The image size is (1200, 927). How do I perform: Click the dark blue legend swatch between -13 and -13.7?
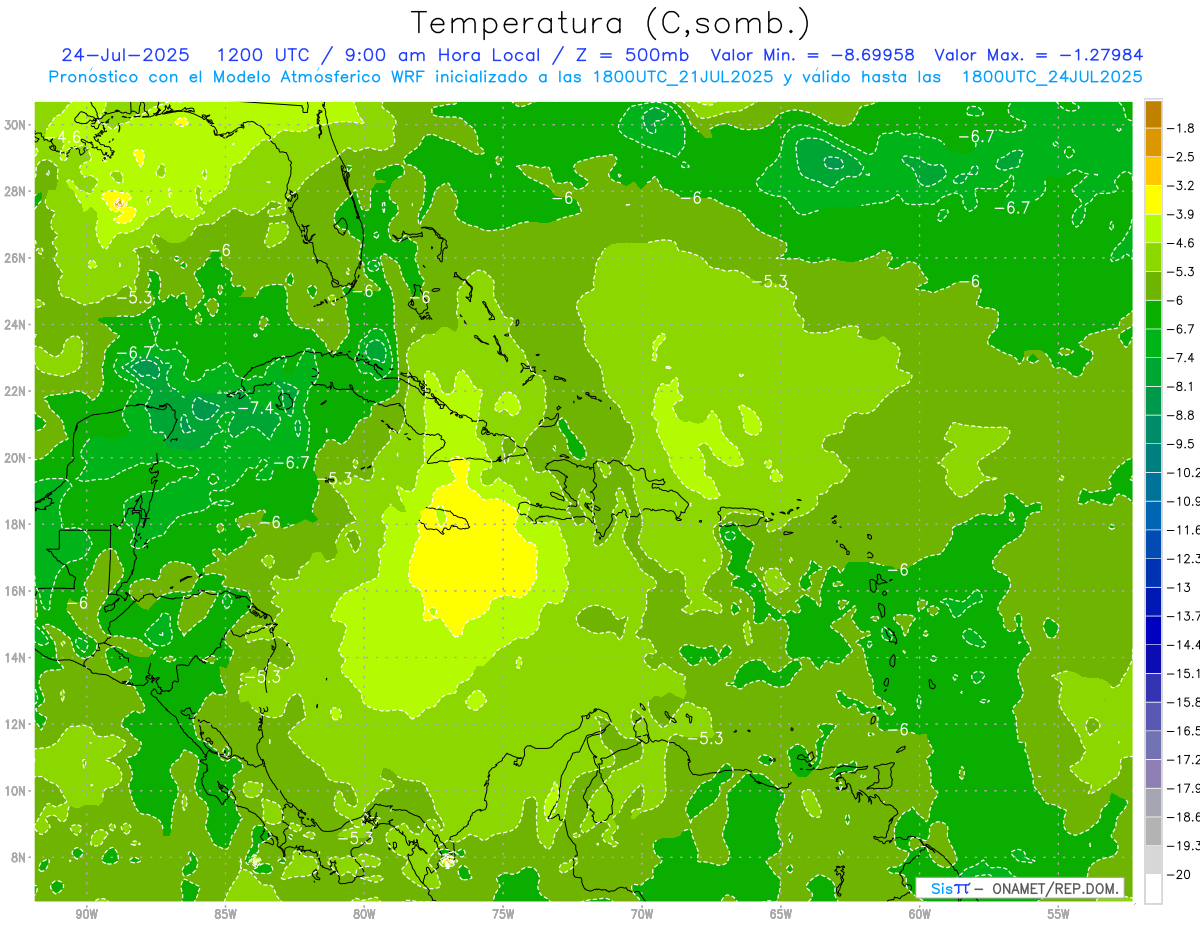(x=1153, y=601)
